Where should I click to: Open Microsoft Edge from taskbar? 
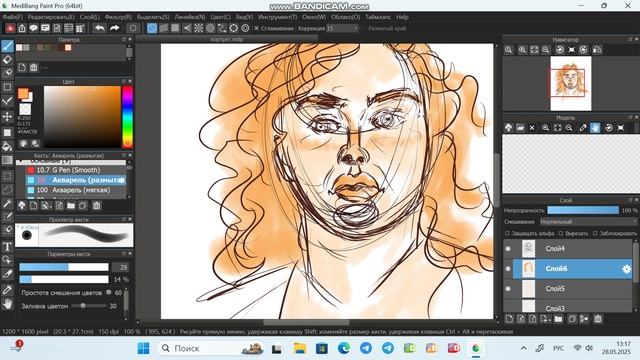click(344, 348)
